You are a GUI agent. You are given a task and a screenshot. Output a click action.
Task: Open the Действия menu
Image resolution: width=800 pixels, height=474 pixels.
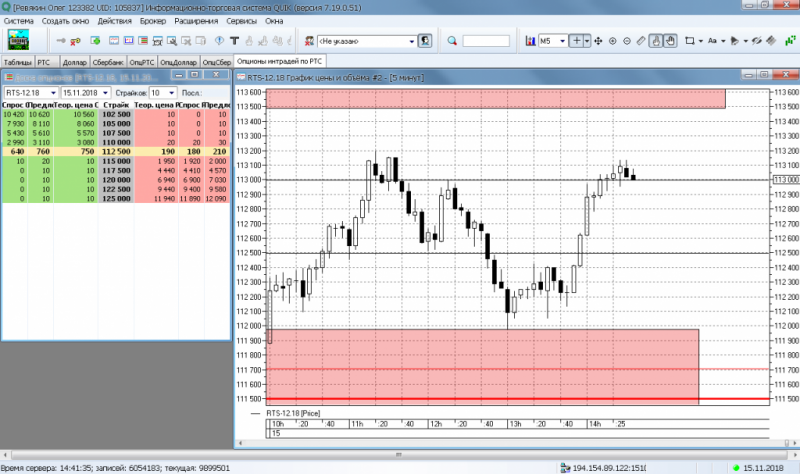(x=115, y=21)
